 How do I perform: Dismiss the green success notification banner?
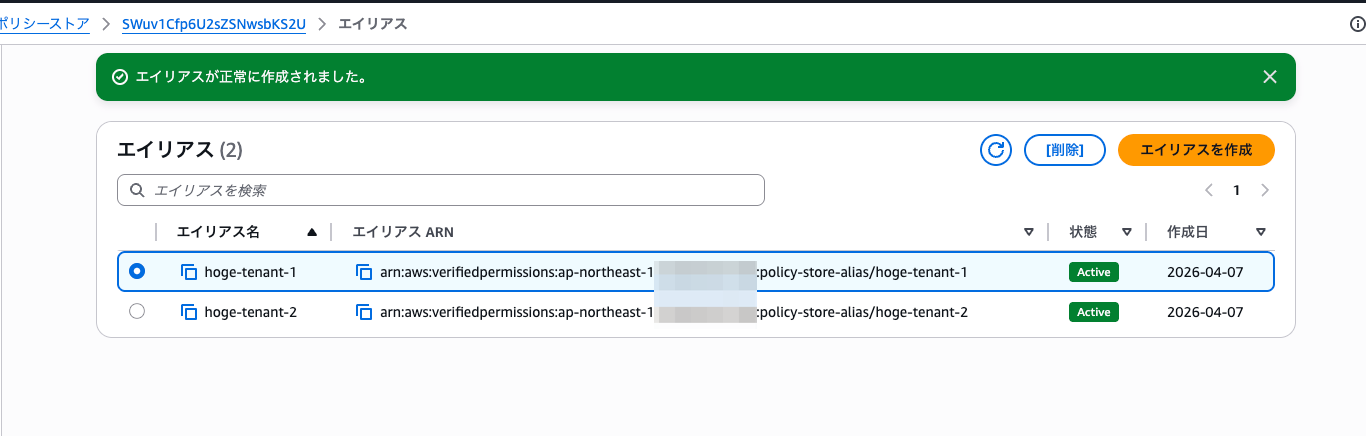click(1270, 77)
